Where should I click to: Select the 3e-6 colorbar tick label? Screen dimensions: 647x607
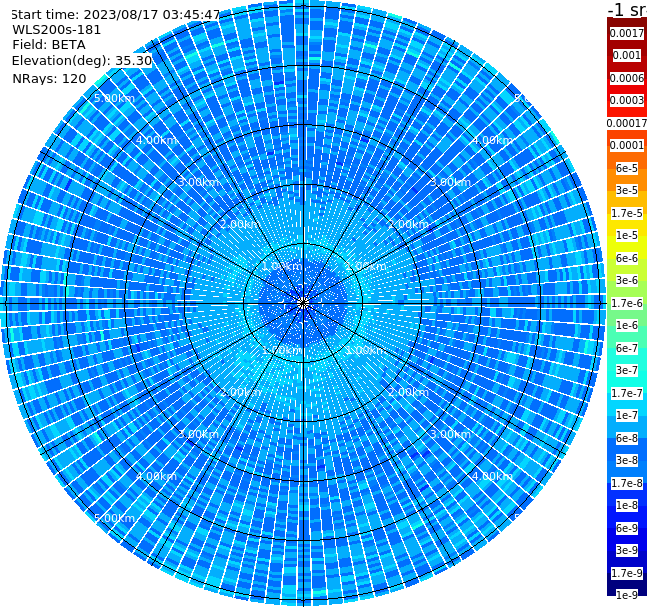tap(627, 280)
